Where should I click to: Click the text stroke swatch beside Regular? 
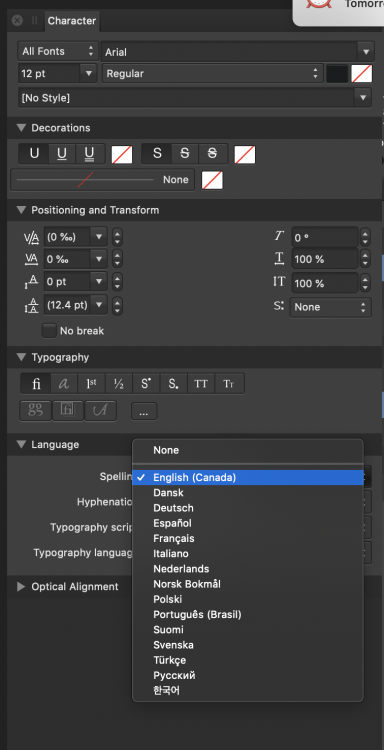[362, 74]
